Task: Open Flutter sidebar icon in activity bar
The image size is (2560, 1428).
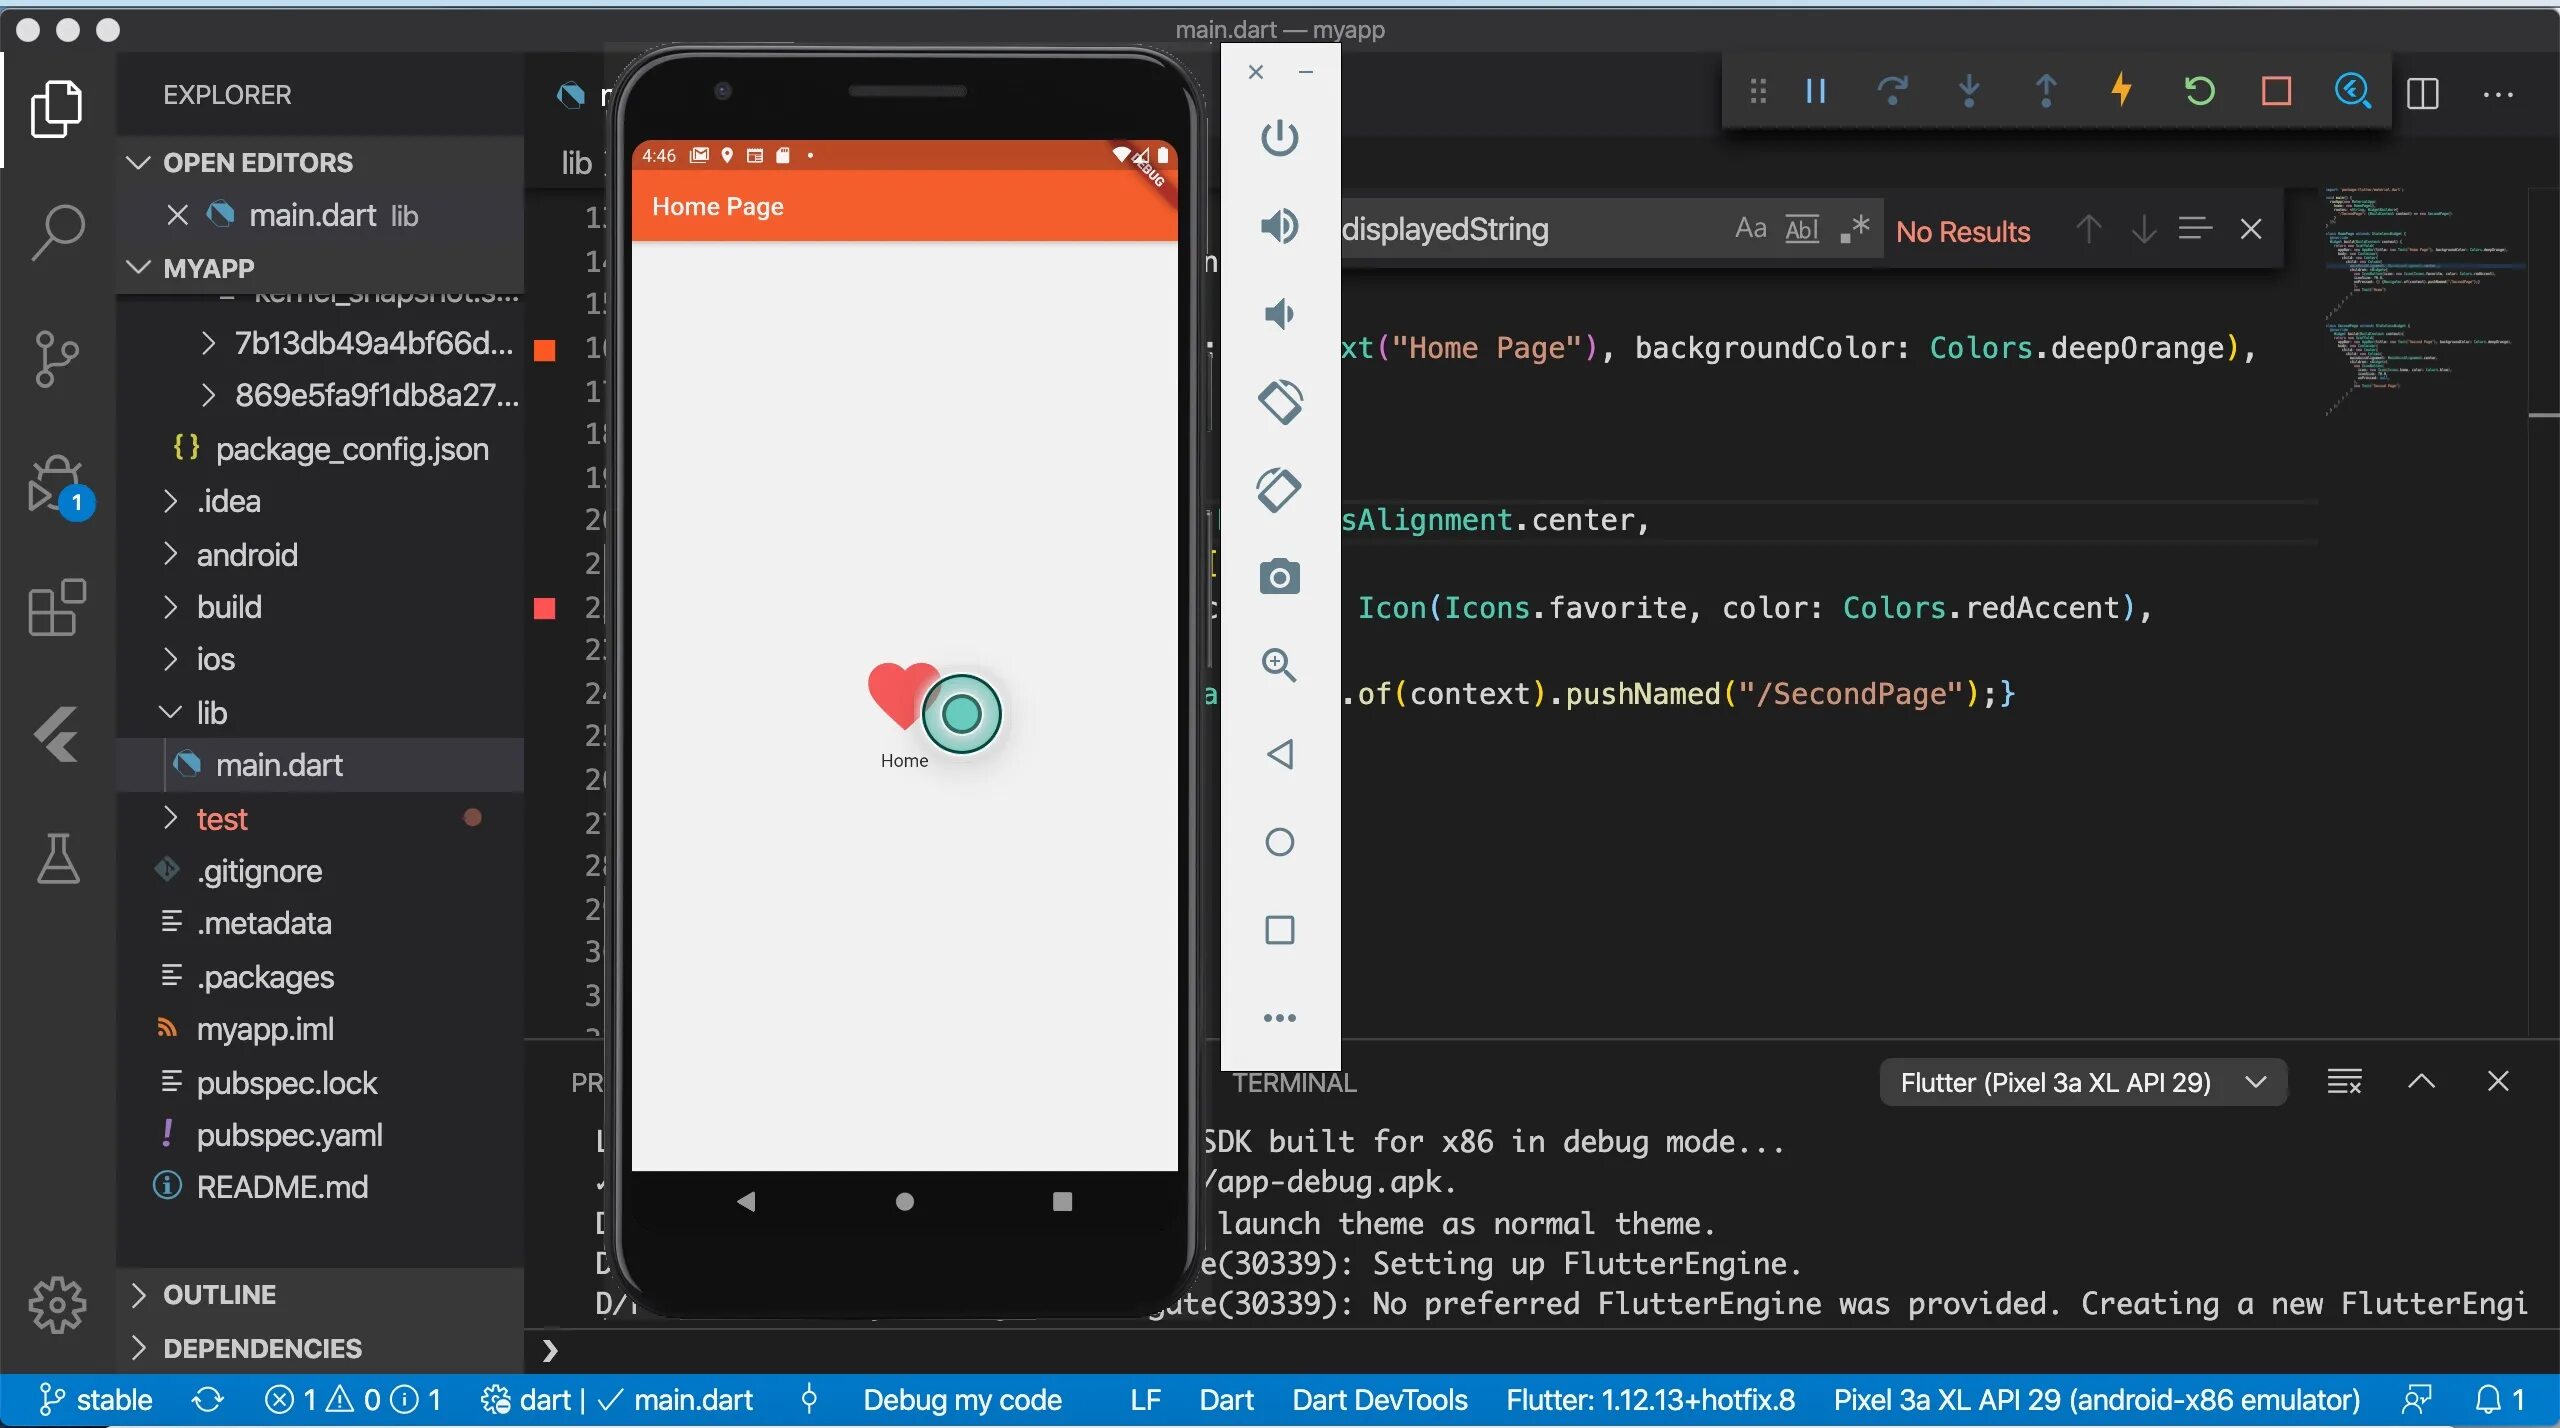Action: coord(57,734)
